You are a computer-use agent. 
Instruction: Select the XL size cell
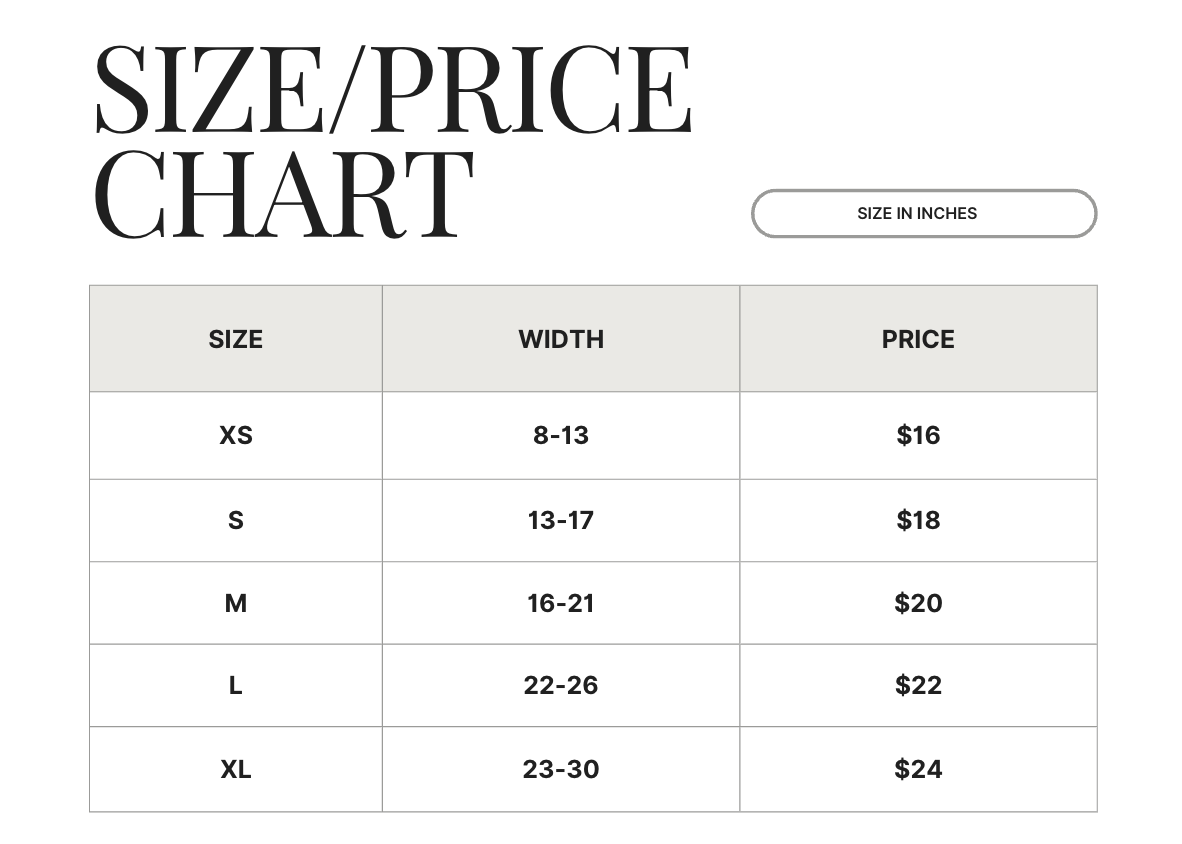click(x=236, y=769)
